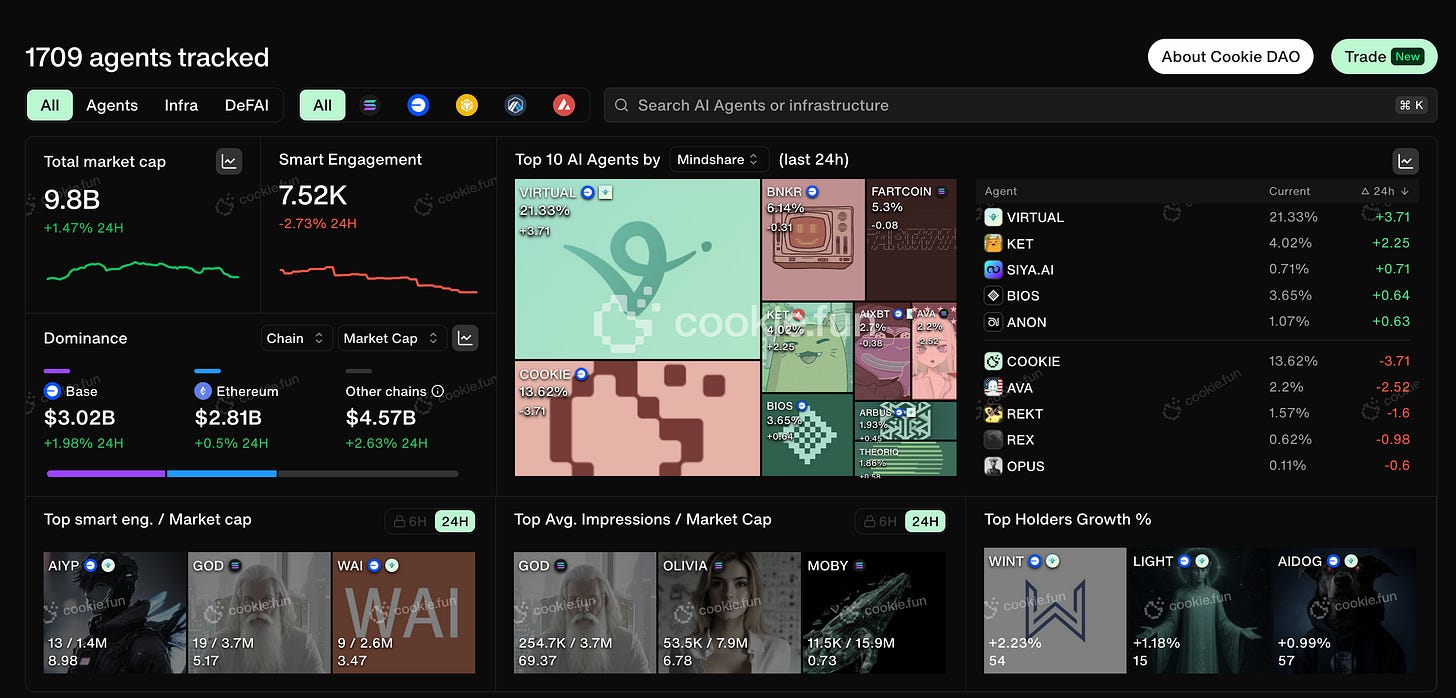Open LIGHT card in holders growth
Image resolution: width=1456 pixels, height=698 pixels.
coord(1199,610)
